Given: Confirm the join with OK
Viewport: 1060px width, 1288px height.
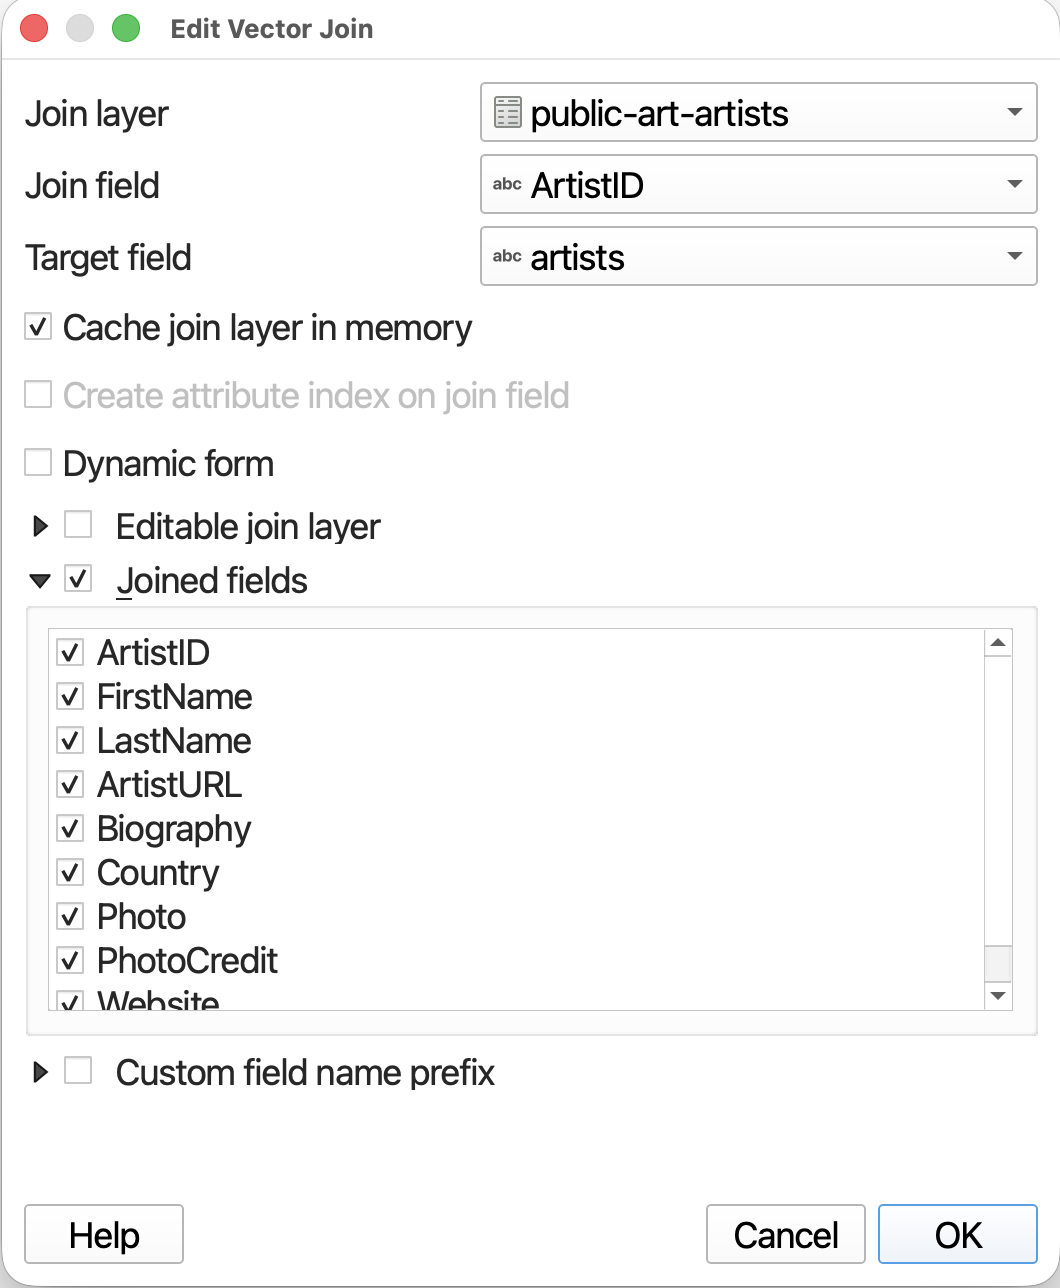Looking at the screenshot, I should pyautogui.click(x=958, y=1235).
